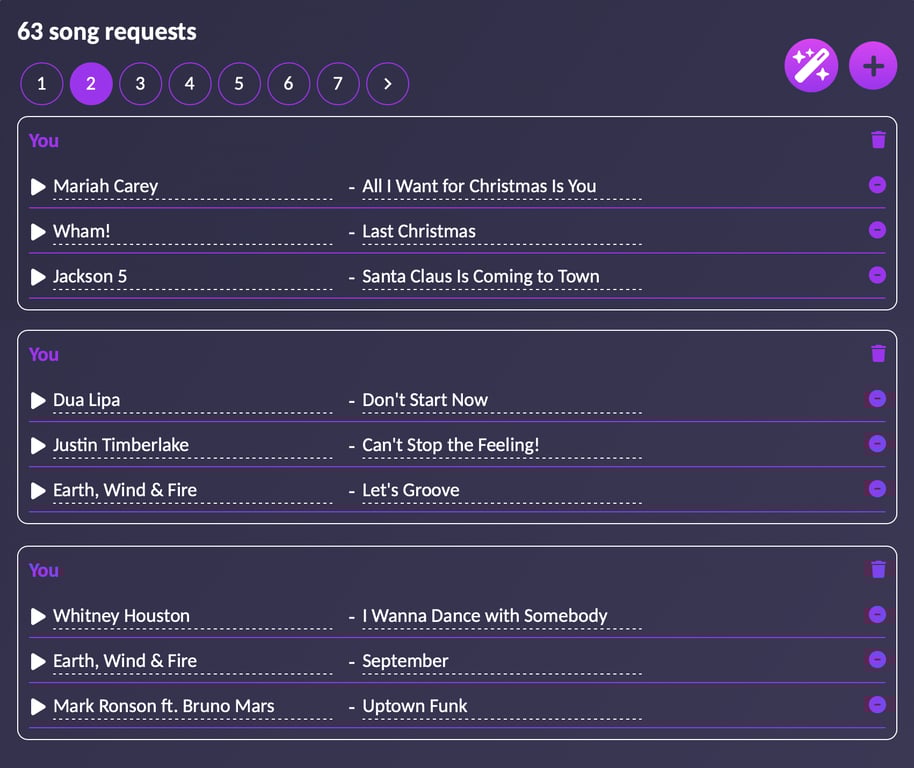Image resolution: width=914 pixels, height=768 pixels.
Task: Play the Mariah Carey song preview
Action: [37, 186]
